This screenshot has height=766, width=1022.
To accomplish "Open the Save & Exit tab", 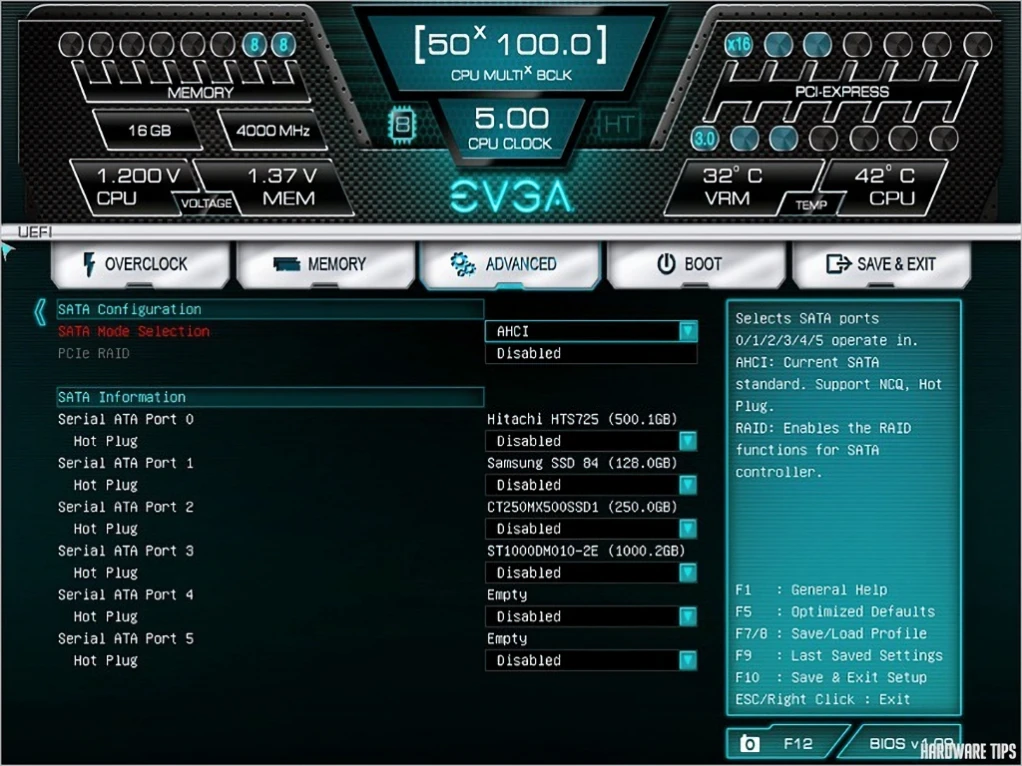I will [882, 264].
